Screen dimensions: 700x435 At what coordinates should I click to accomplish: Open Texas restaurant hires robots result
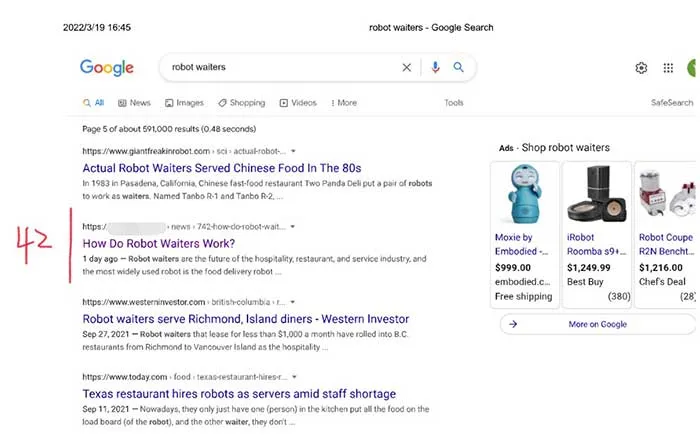[x=239, y=394]
